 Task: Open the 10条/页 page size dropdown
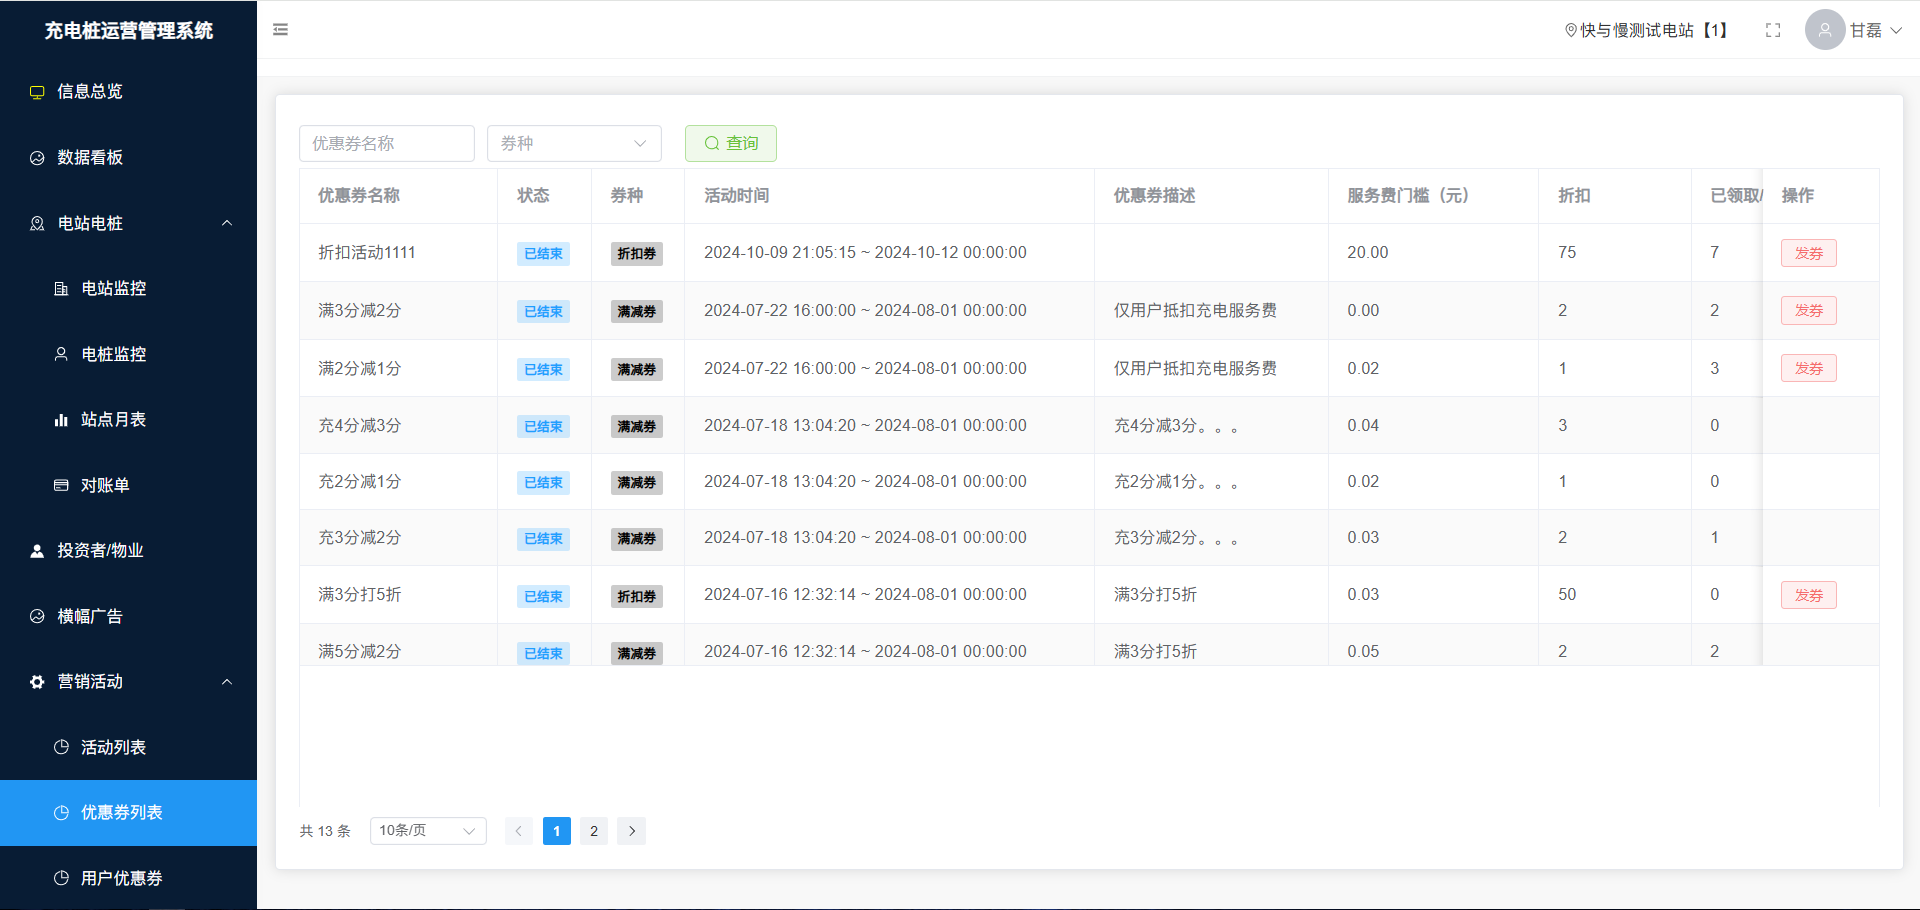coord(428,831)
